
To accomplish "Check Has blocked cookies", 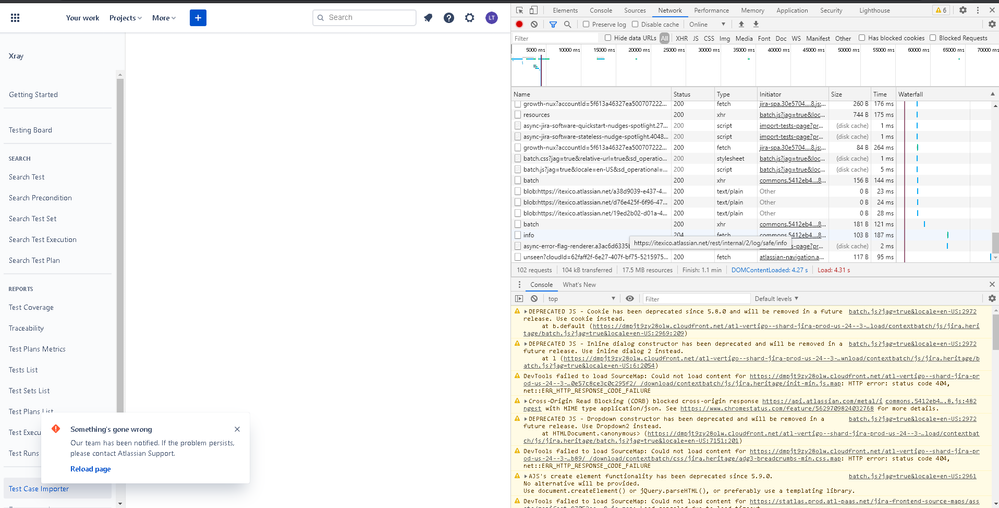I will click(862, 38).
